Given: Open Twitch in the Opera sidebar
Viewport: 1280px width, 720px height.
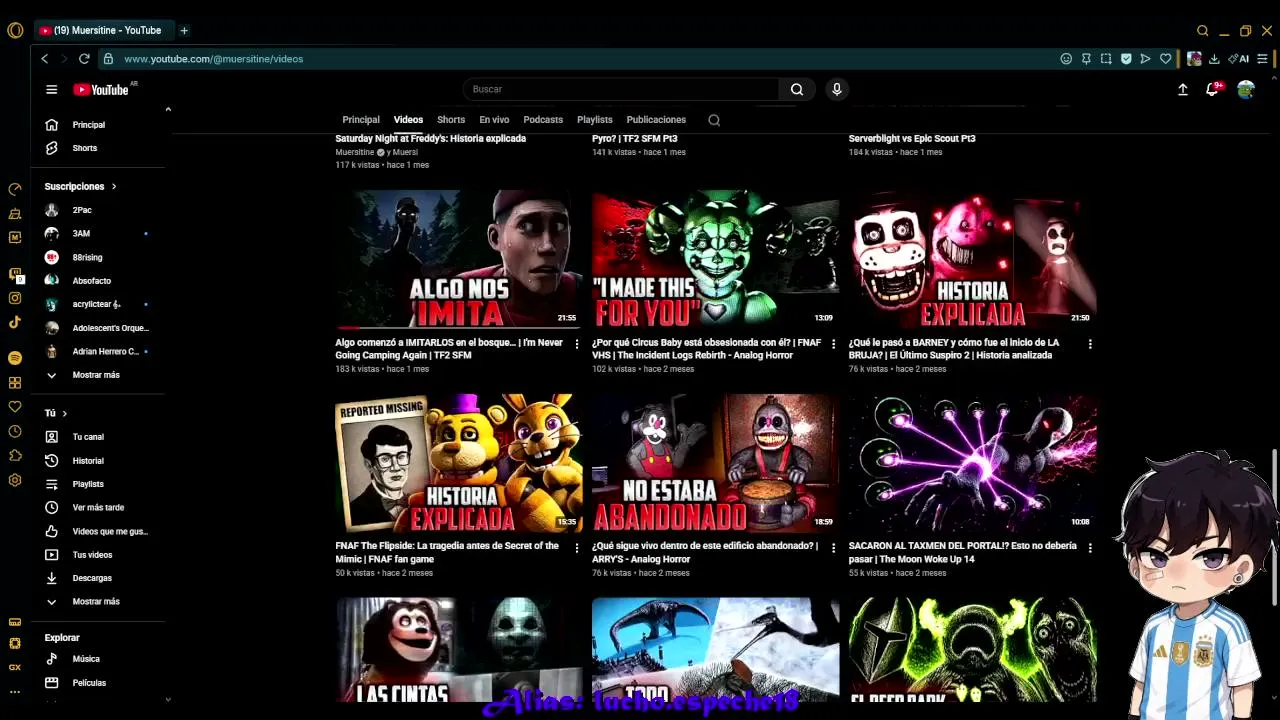Looking at the screenshot, I should click(x=15, y=274).
